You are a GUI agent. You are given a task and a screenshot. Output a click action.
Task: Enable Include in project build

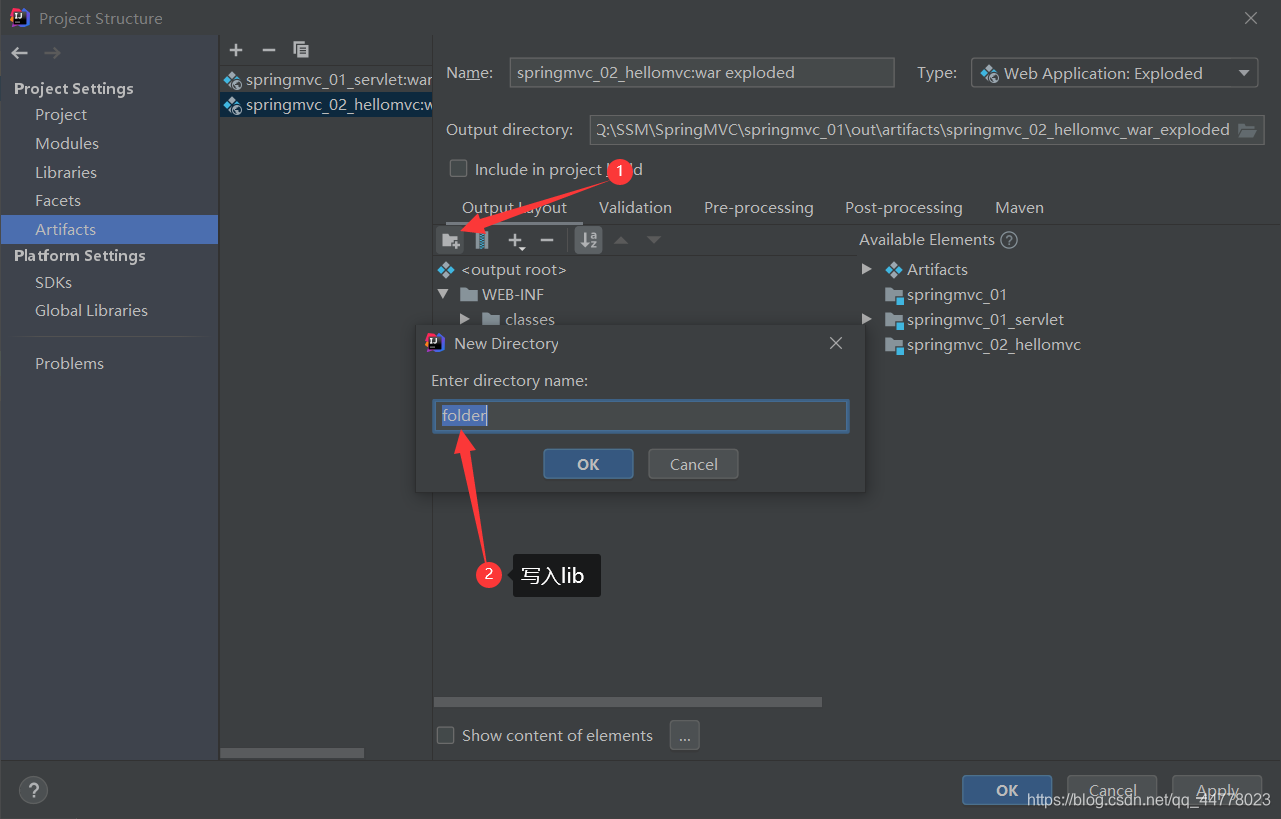point(458,169)
